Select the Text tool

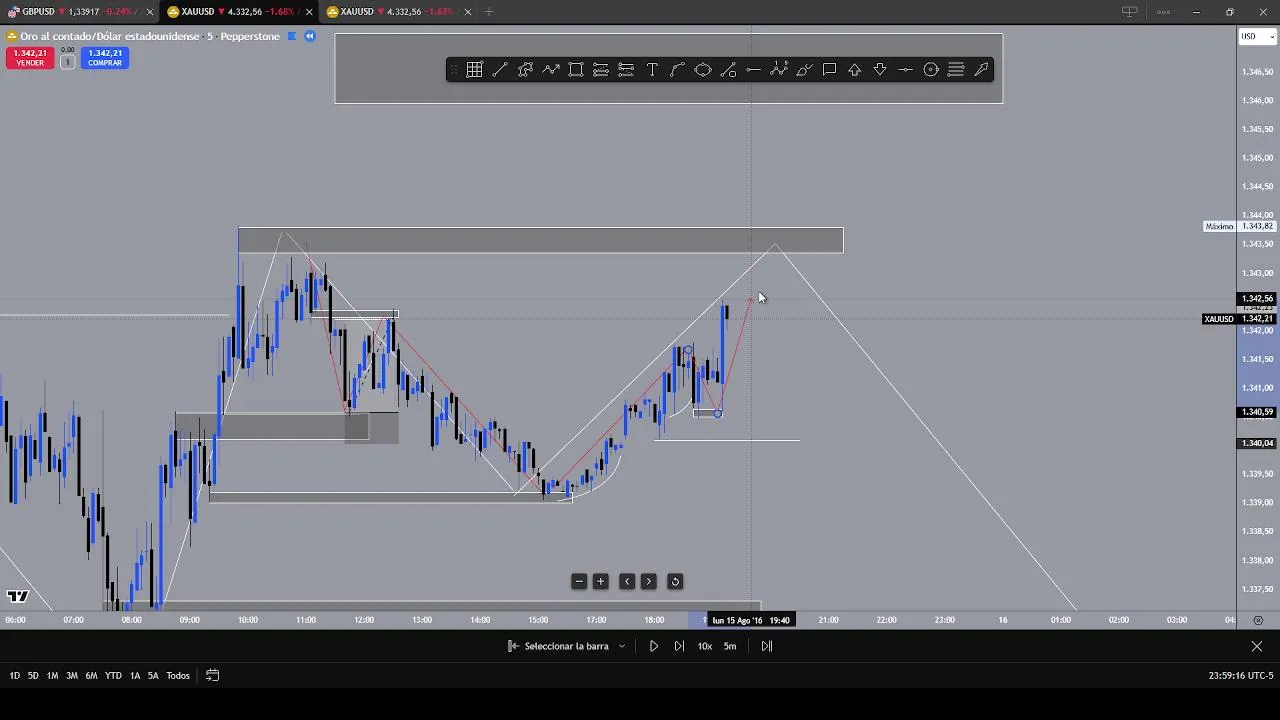652,70
